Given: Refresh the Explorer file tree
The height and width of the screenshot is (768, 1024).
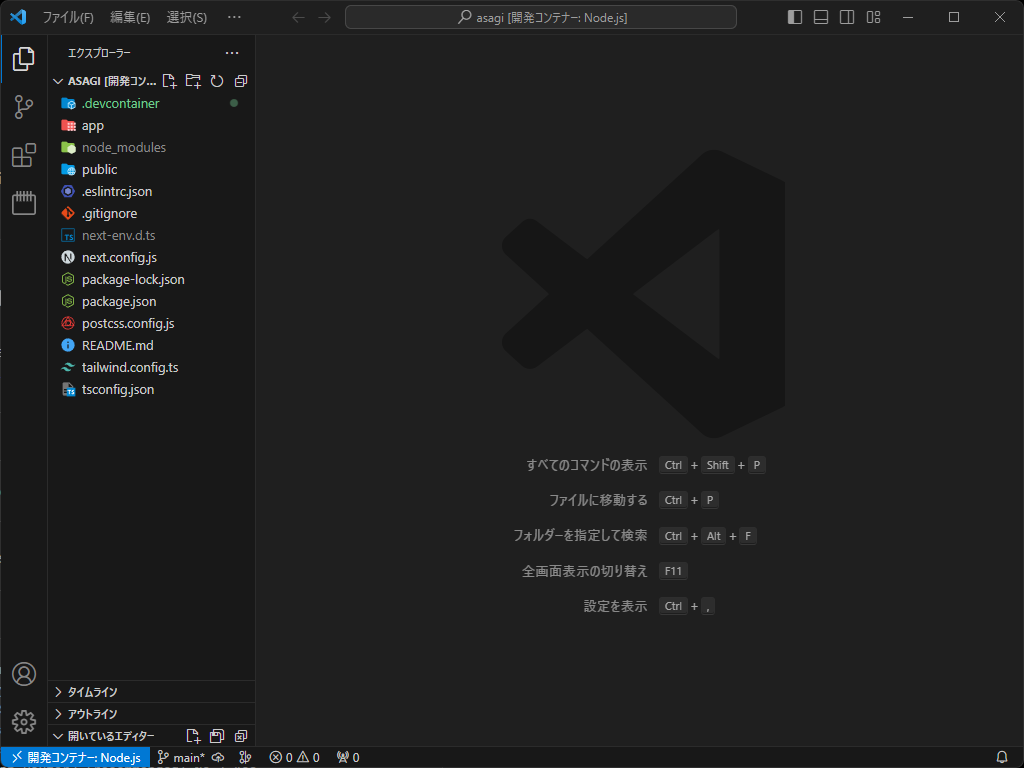Looking at the screenshot, I should coord(217,81).
